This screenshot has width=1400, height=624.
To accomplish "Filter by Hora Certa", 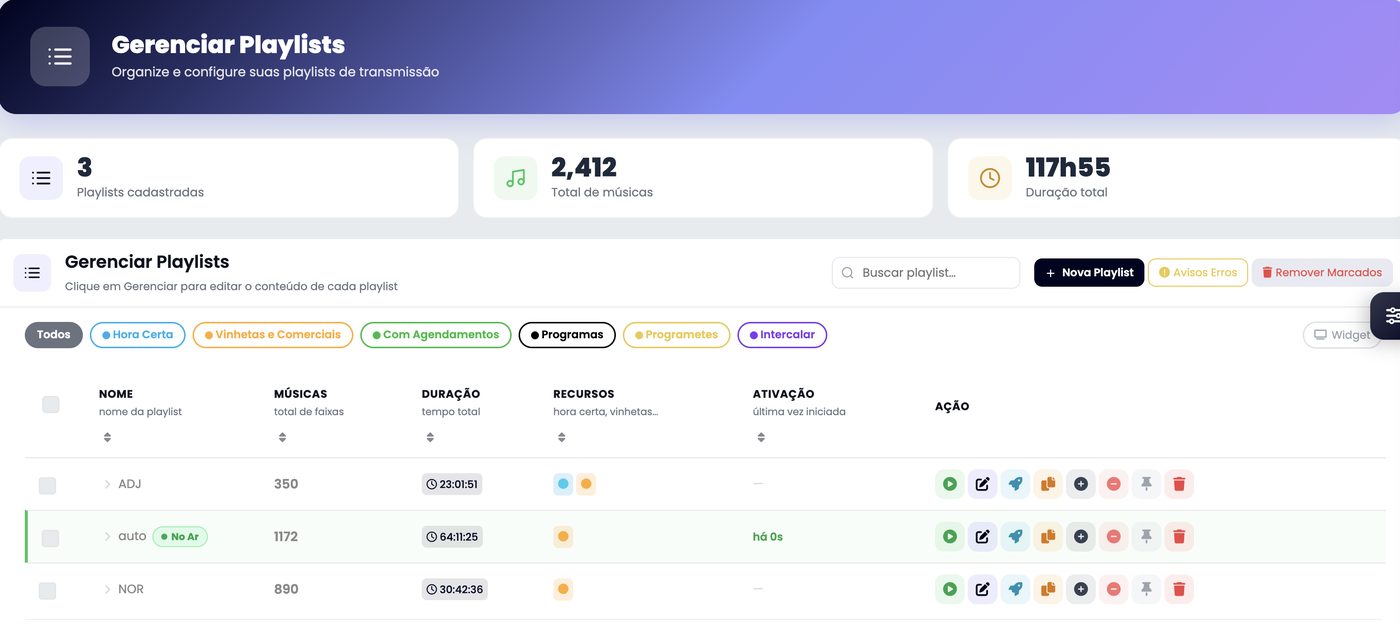I will pos(138,335).
